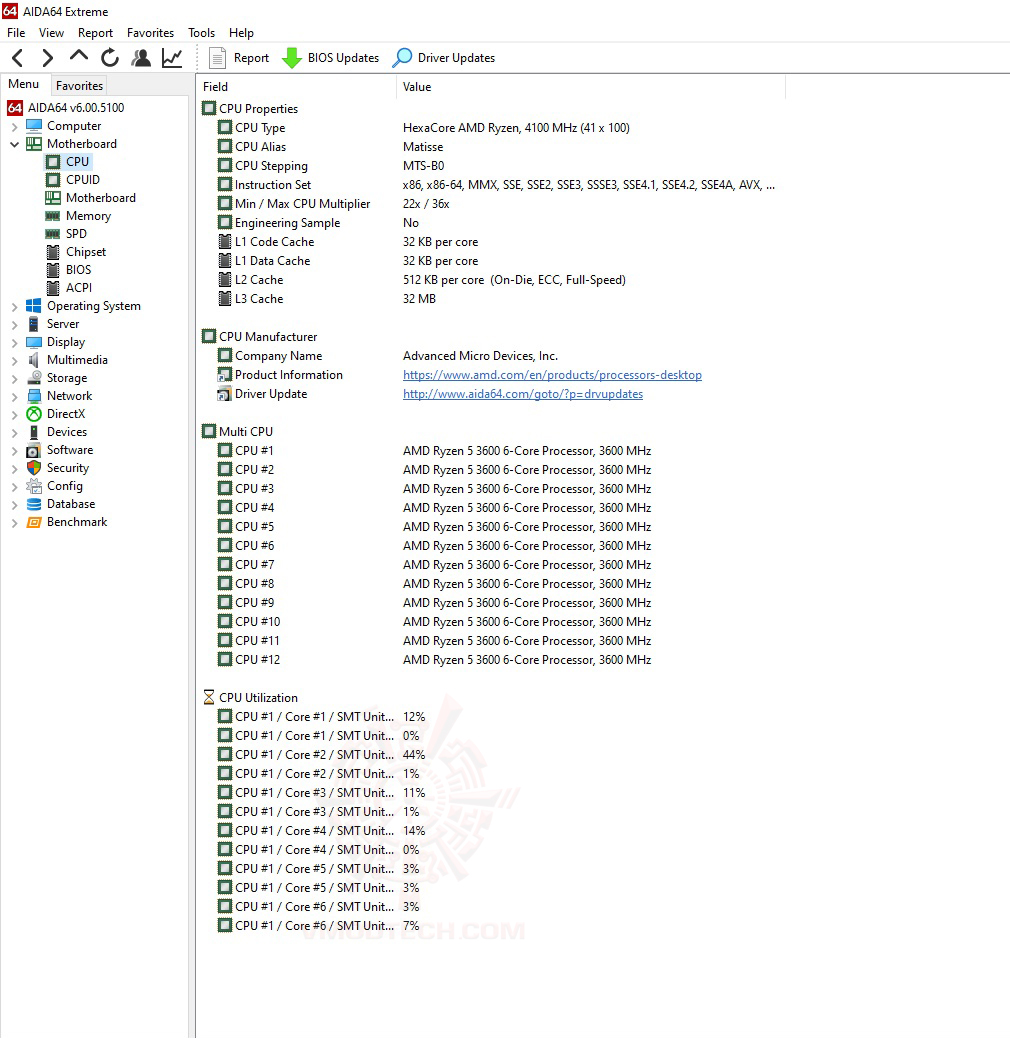Select the DirectX Xbox icon
This screenshot has height=1038, width=1010.
34,414
